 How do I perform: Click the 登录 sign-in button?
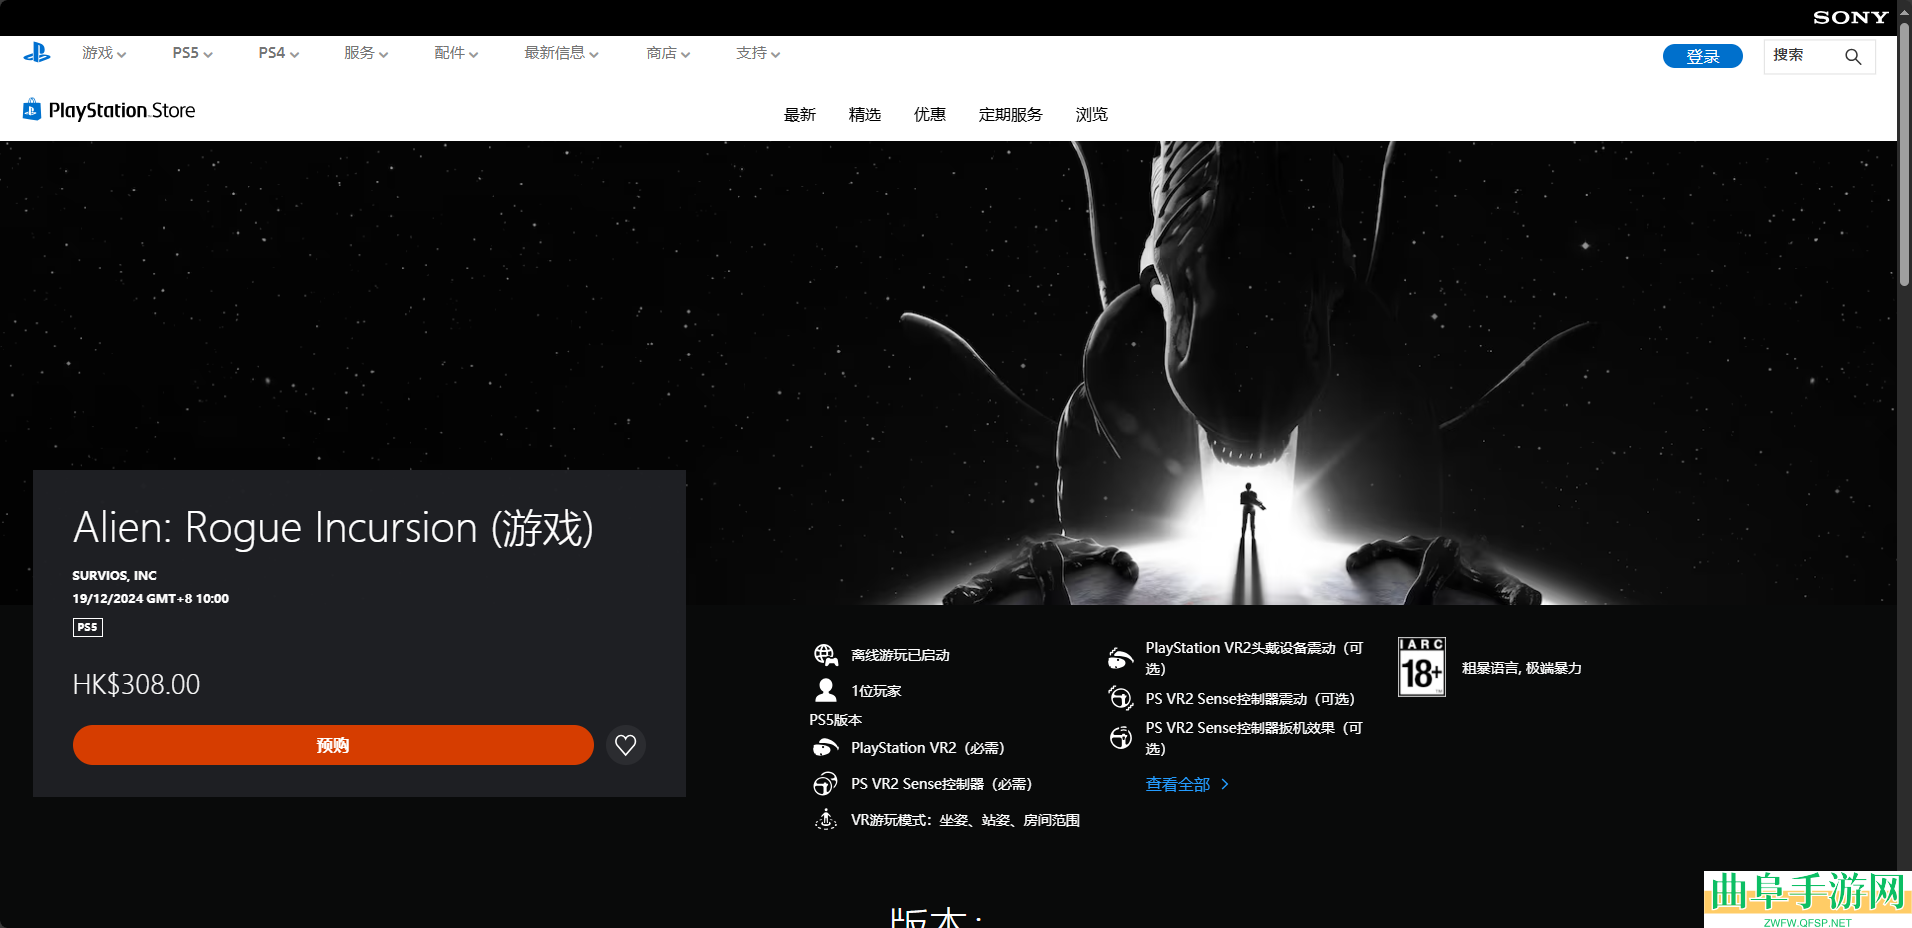pyautogui.click(x=1703, y=56)
